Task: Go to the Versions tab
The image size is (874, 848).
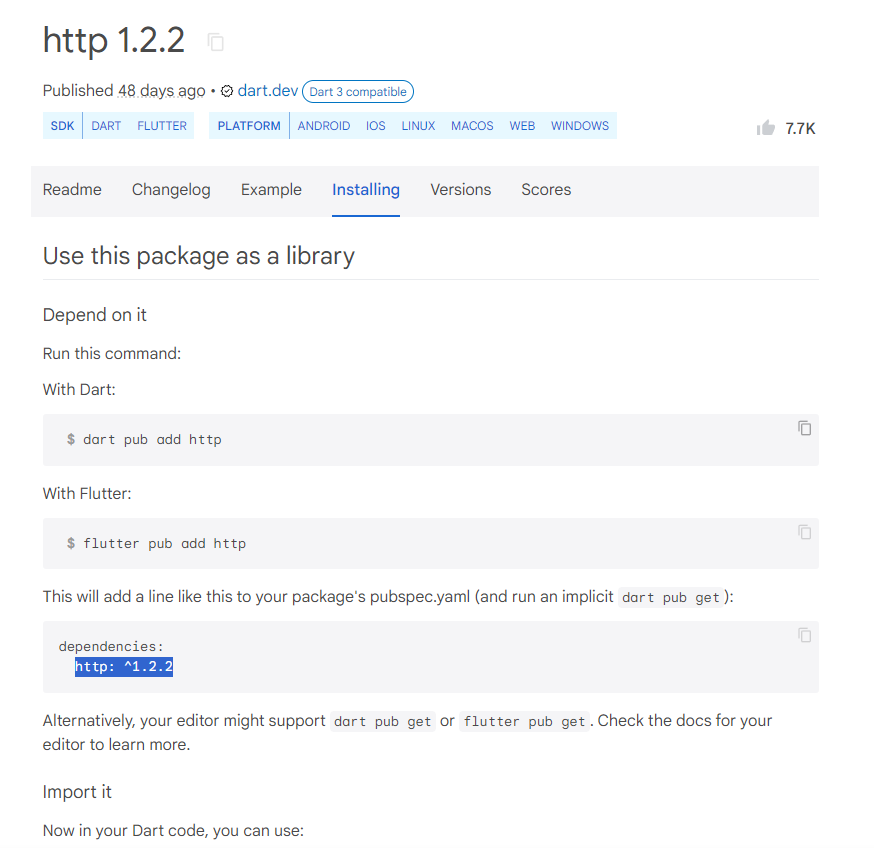Action: click(x=460, y=190)
